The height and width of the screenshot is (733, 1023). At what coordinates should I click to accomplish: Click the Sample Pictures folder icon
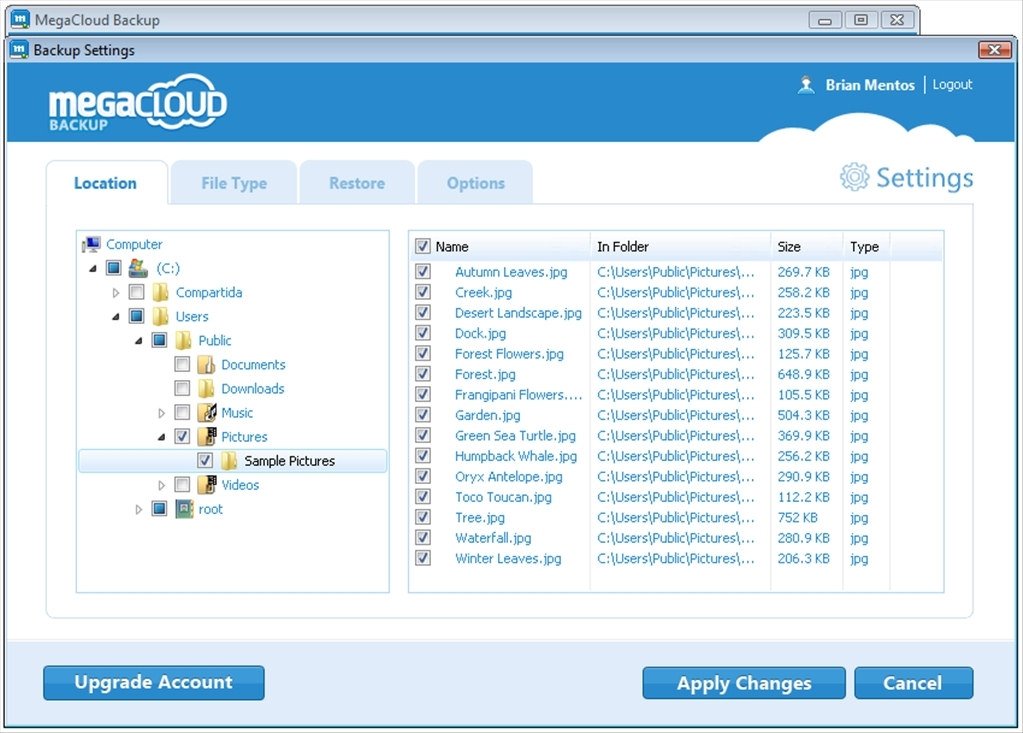click(x=229, y=461)
